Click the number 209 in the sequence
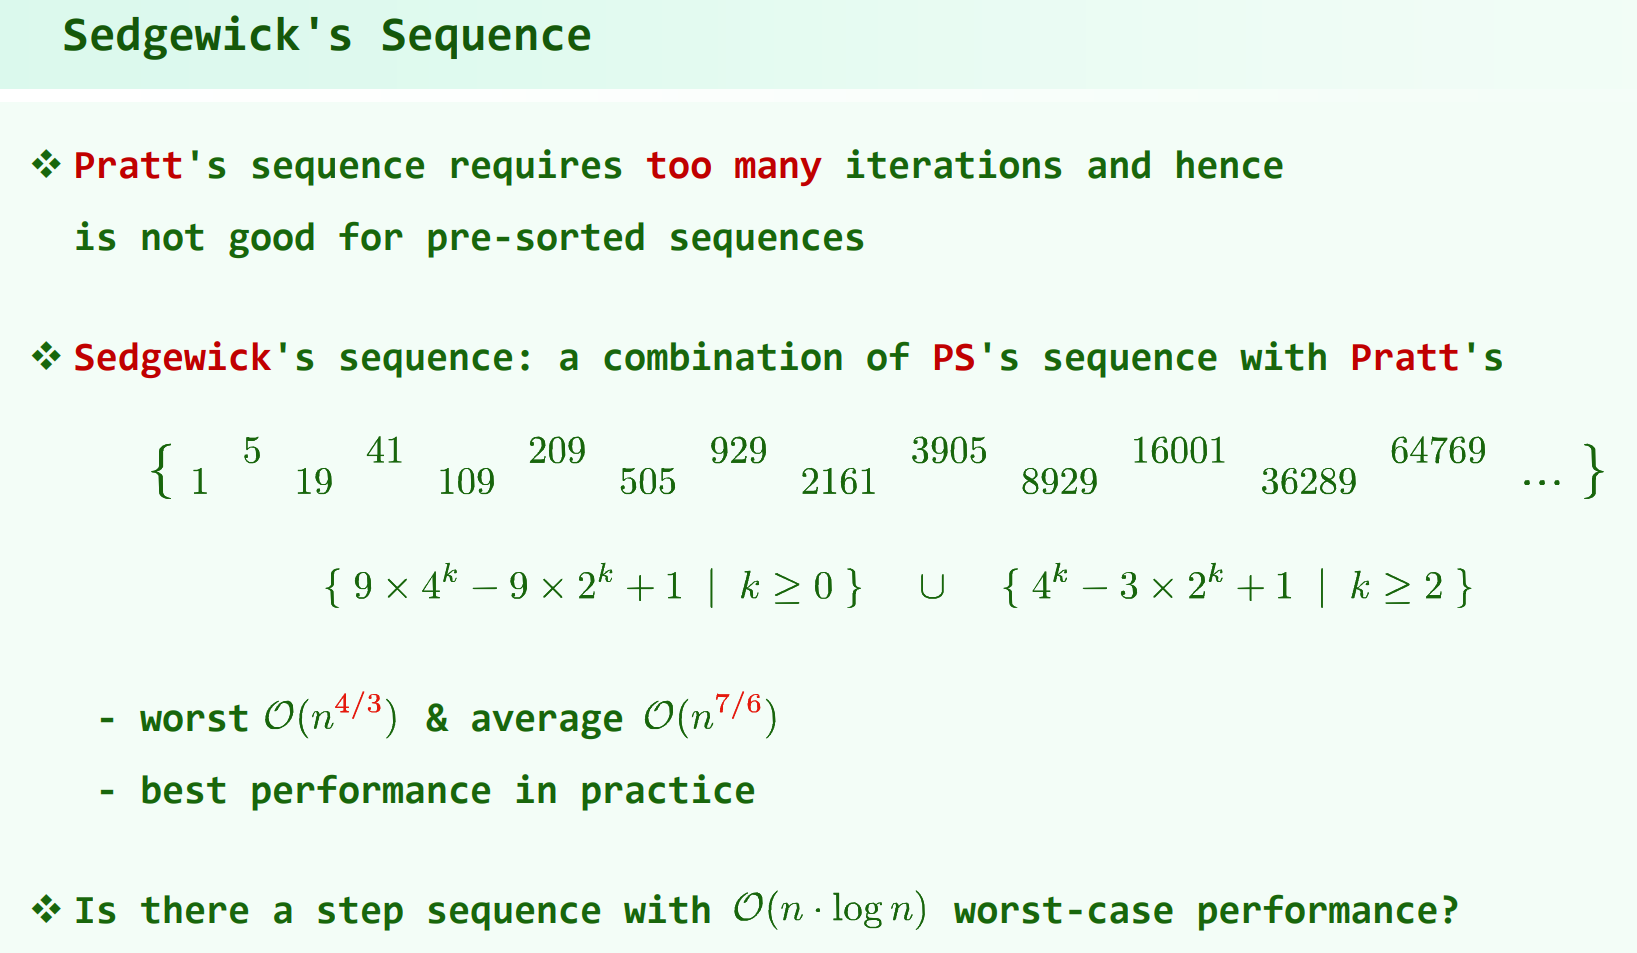 (x=557, y=451)
